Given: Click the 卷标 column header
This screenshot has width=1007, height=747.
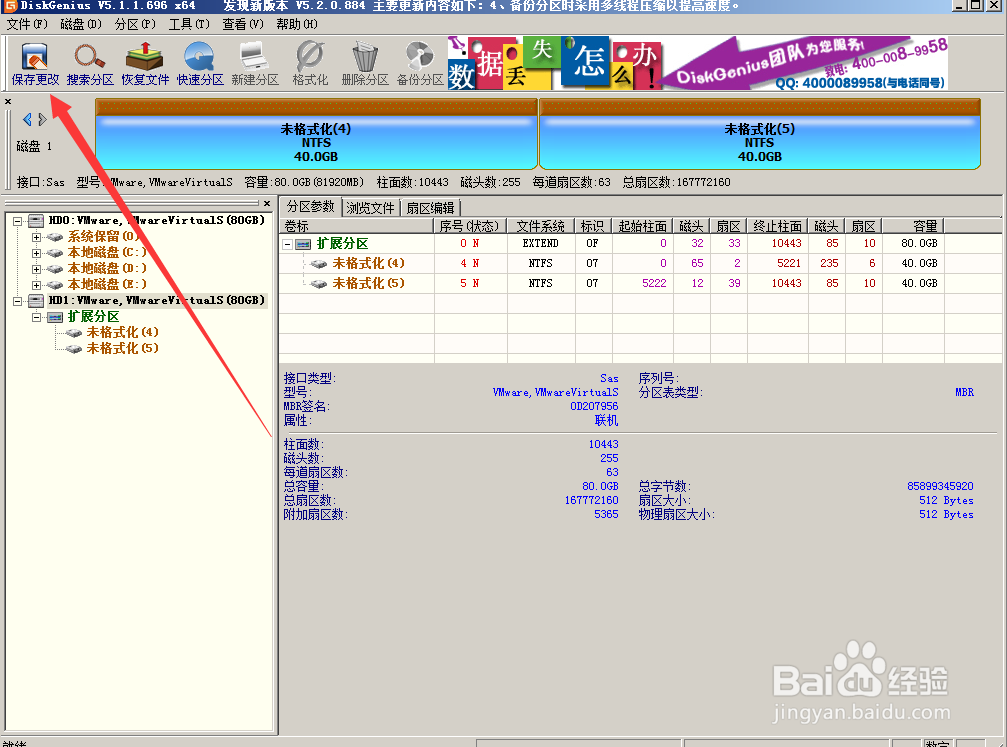Looking at the screenshot, I should coord(356,226).
